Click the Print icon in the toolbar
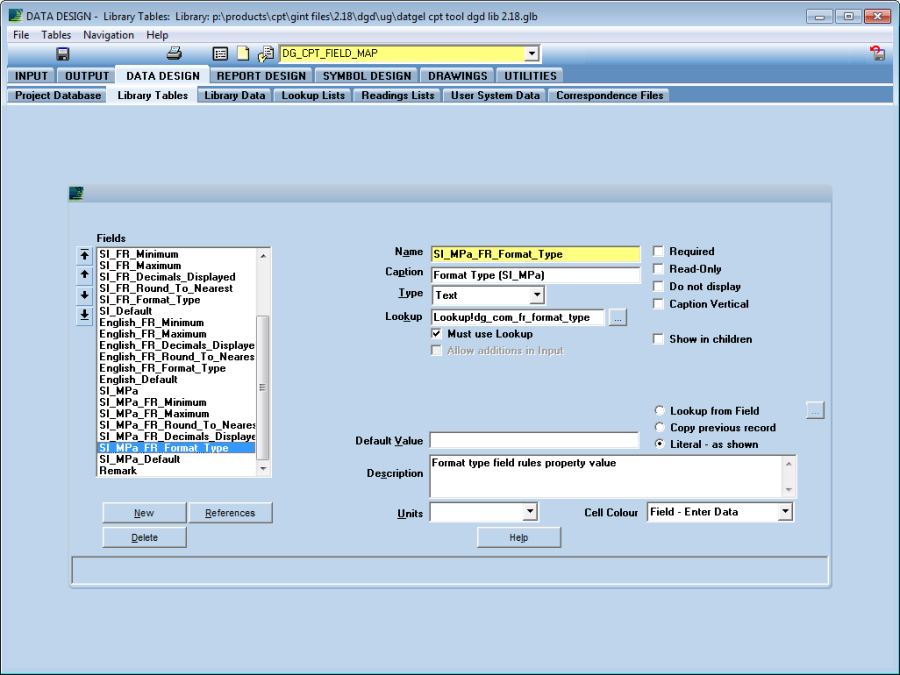 click(174, 54)
